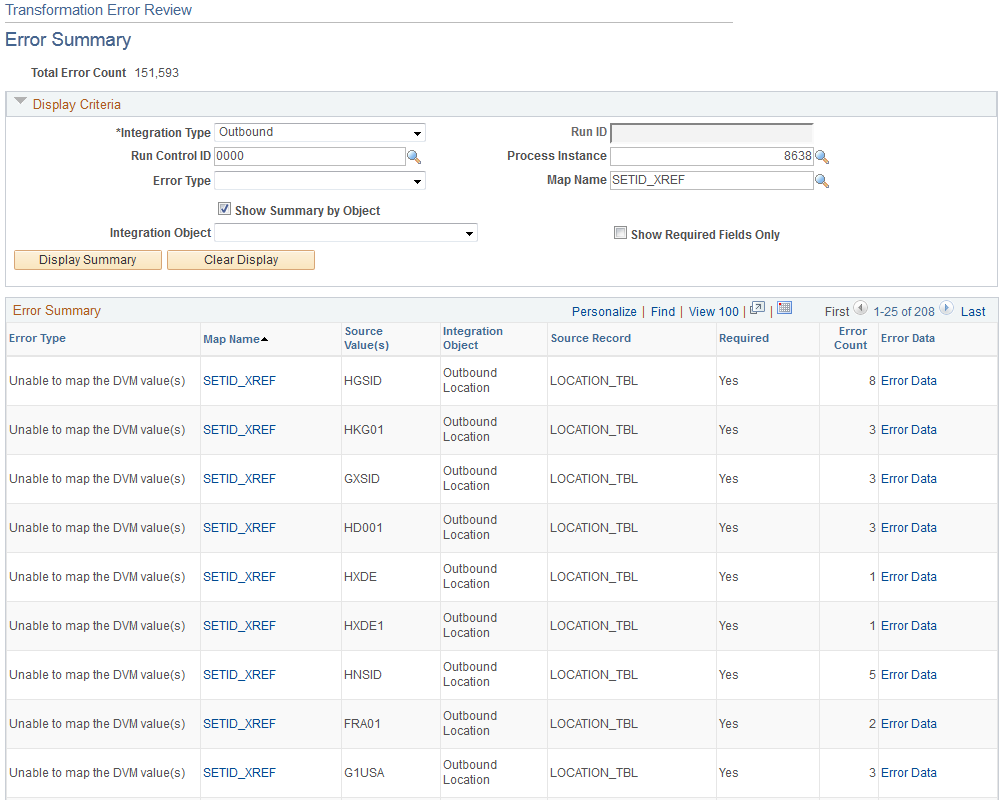Focus the Map Name input field
Viewport: 1001px width, 800px height.
click(x=712, y=181)
